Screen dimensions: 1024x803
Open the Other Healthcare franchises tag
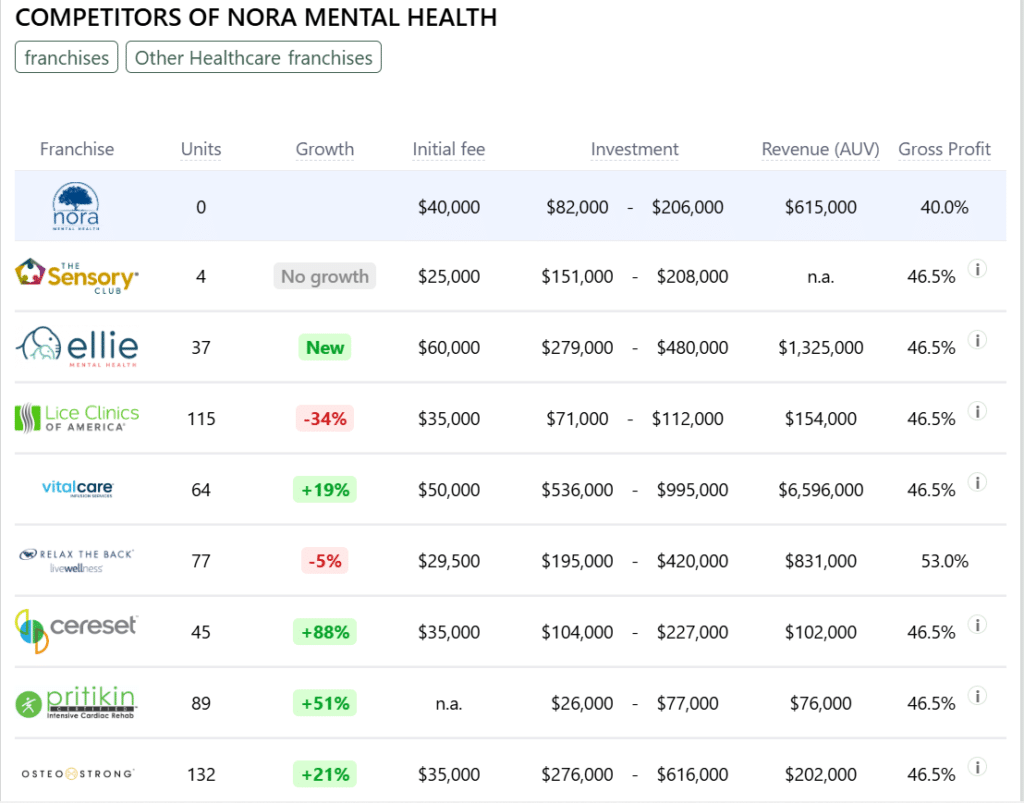pos(253,57)
